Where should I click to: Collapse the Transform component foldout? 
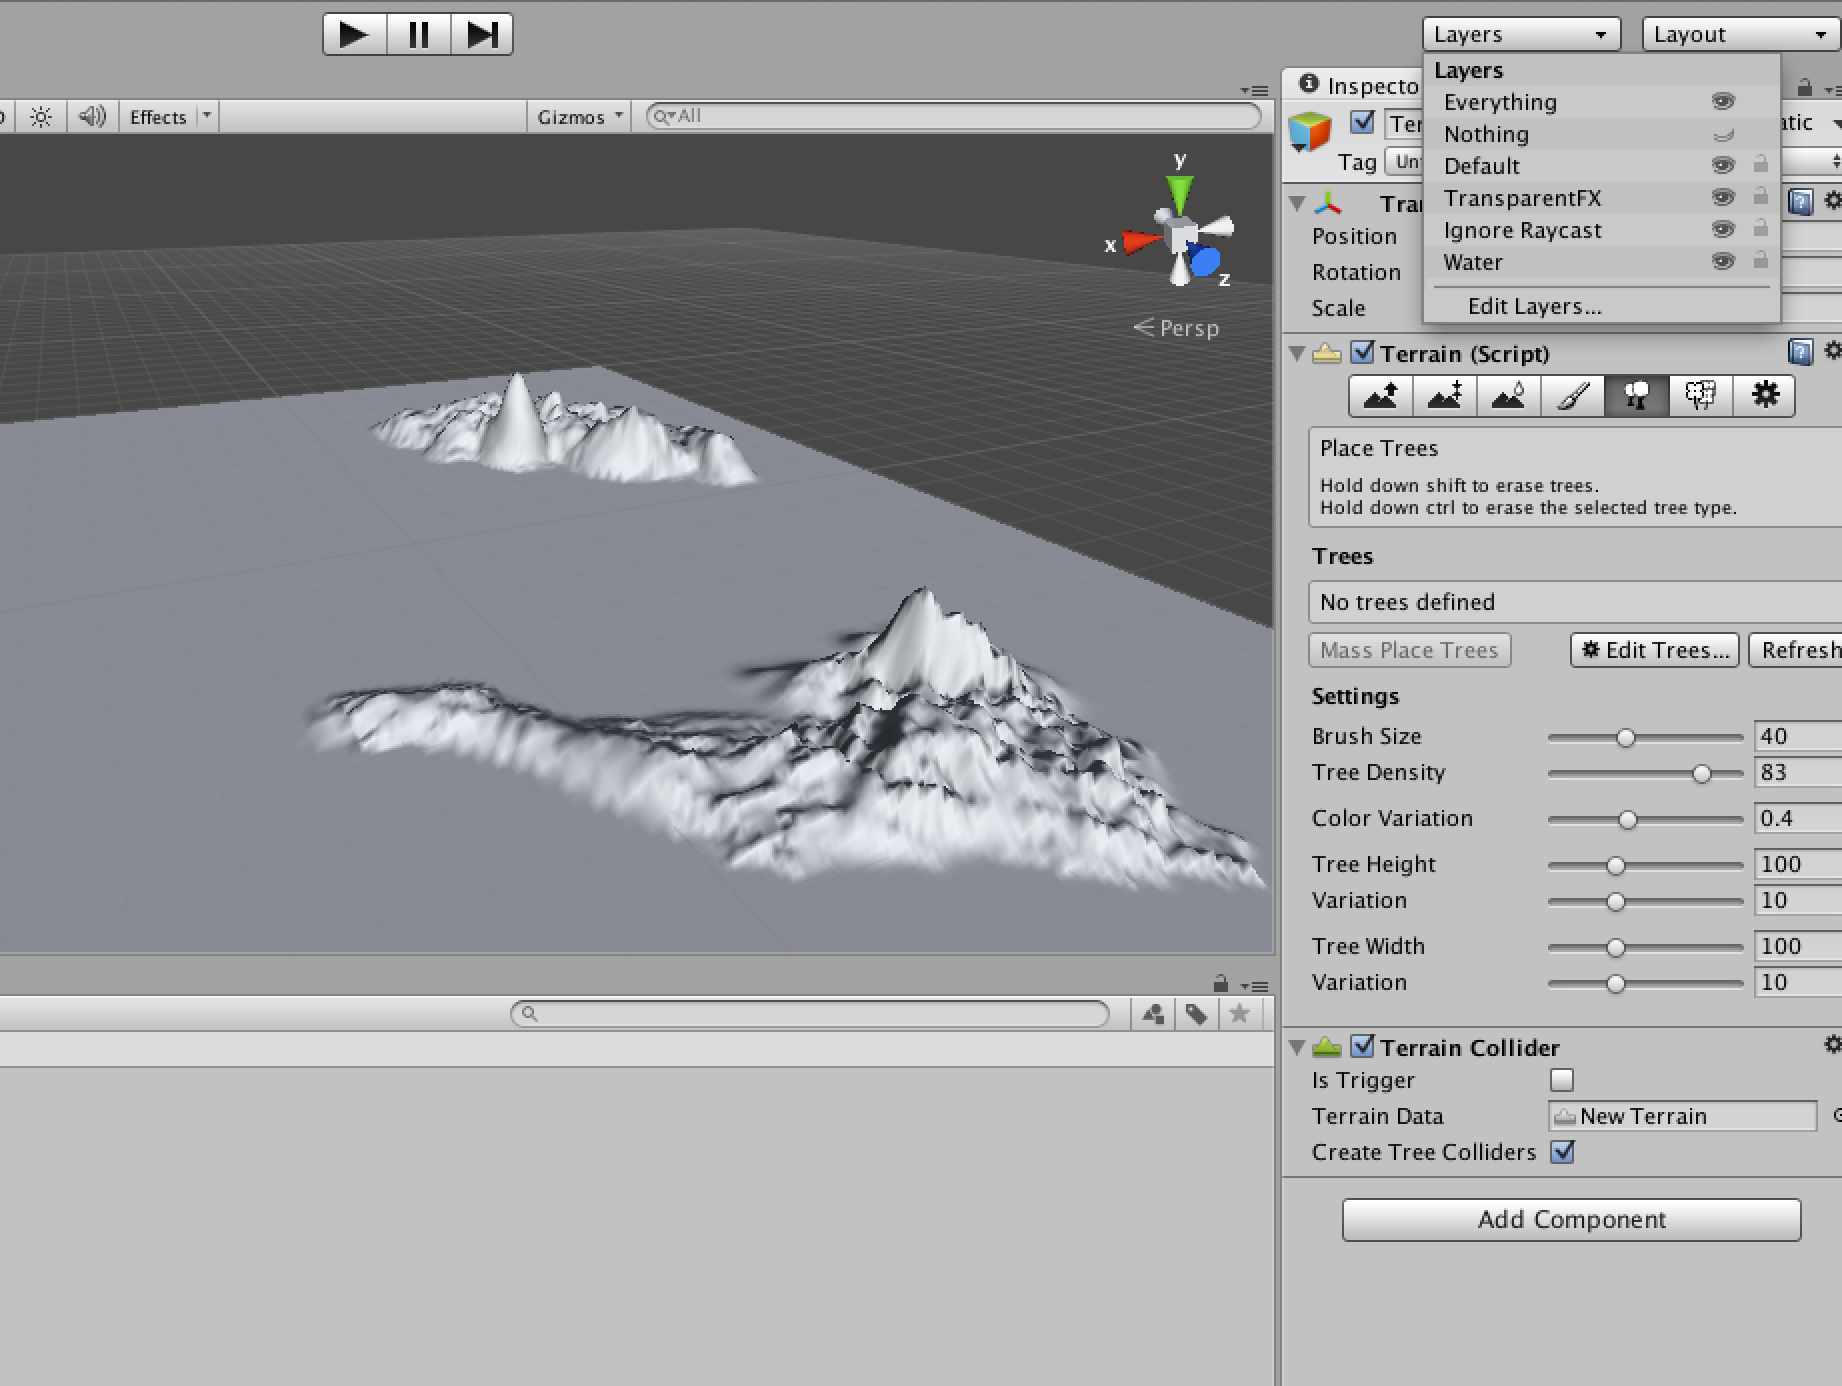[x=1298, y=204]
